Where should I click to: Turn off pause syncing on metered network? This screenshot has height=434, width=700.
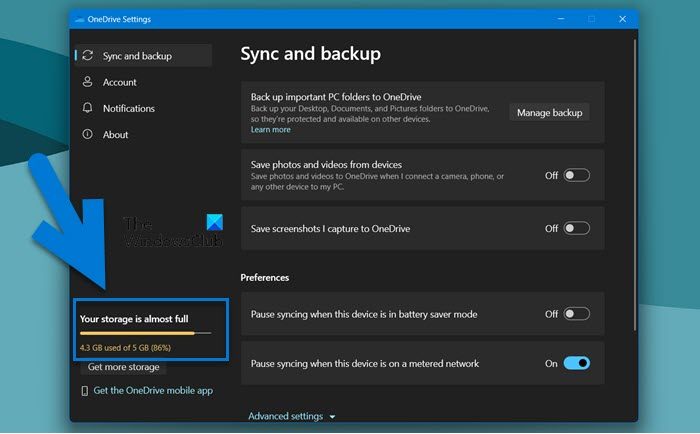(x=576, y=364)
